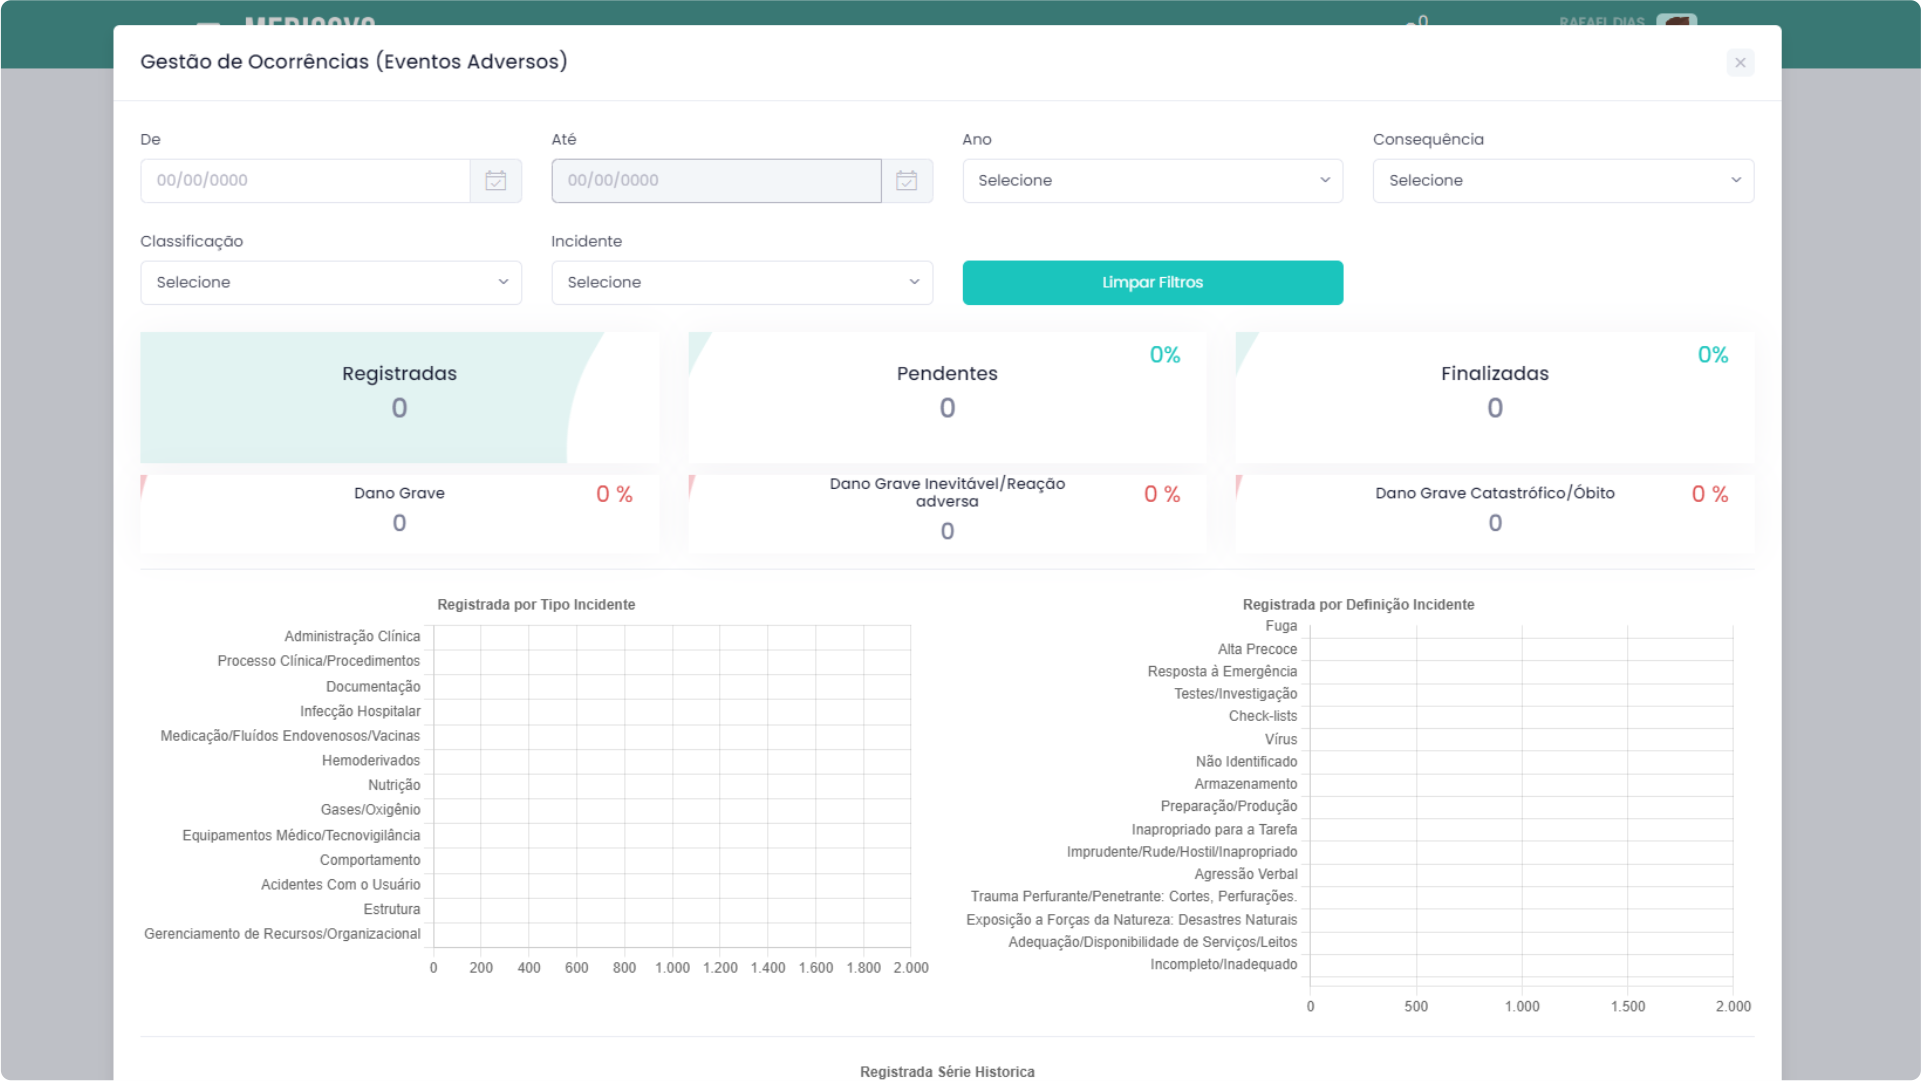Select the Finalizadas summary card

point(1494,397)
